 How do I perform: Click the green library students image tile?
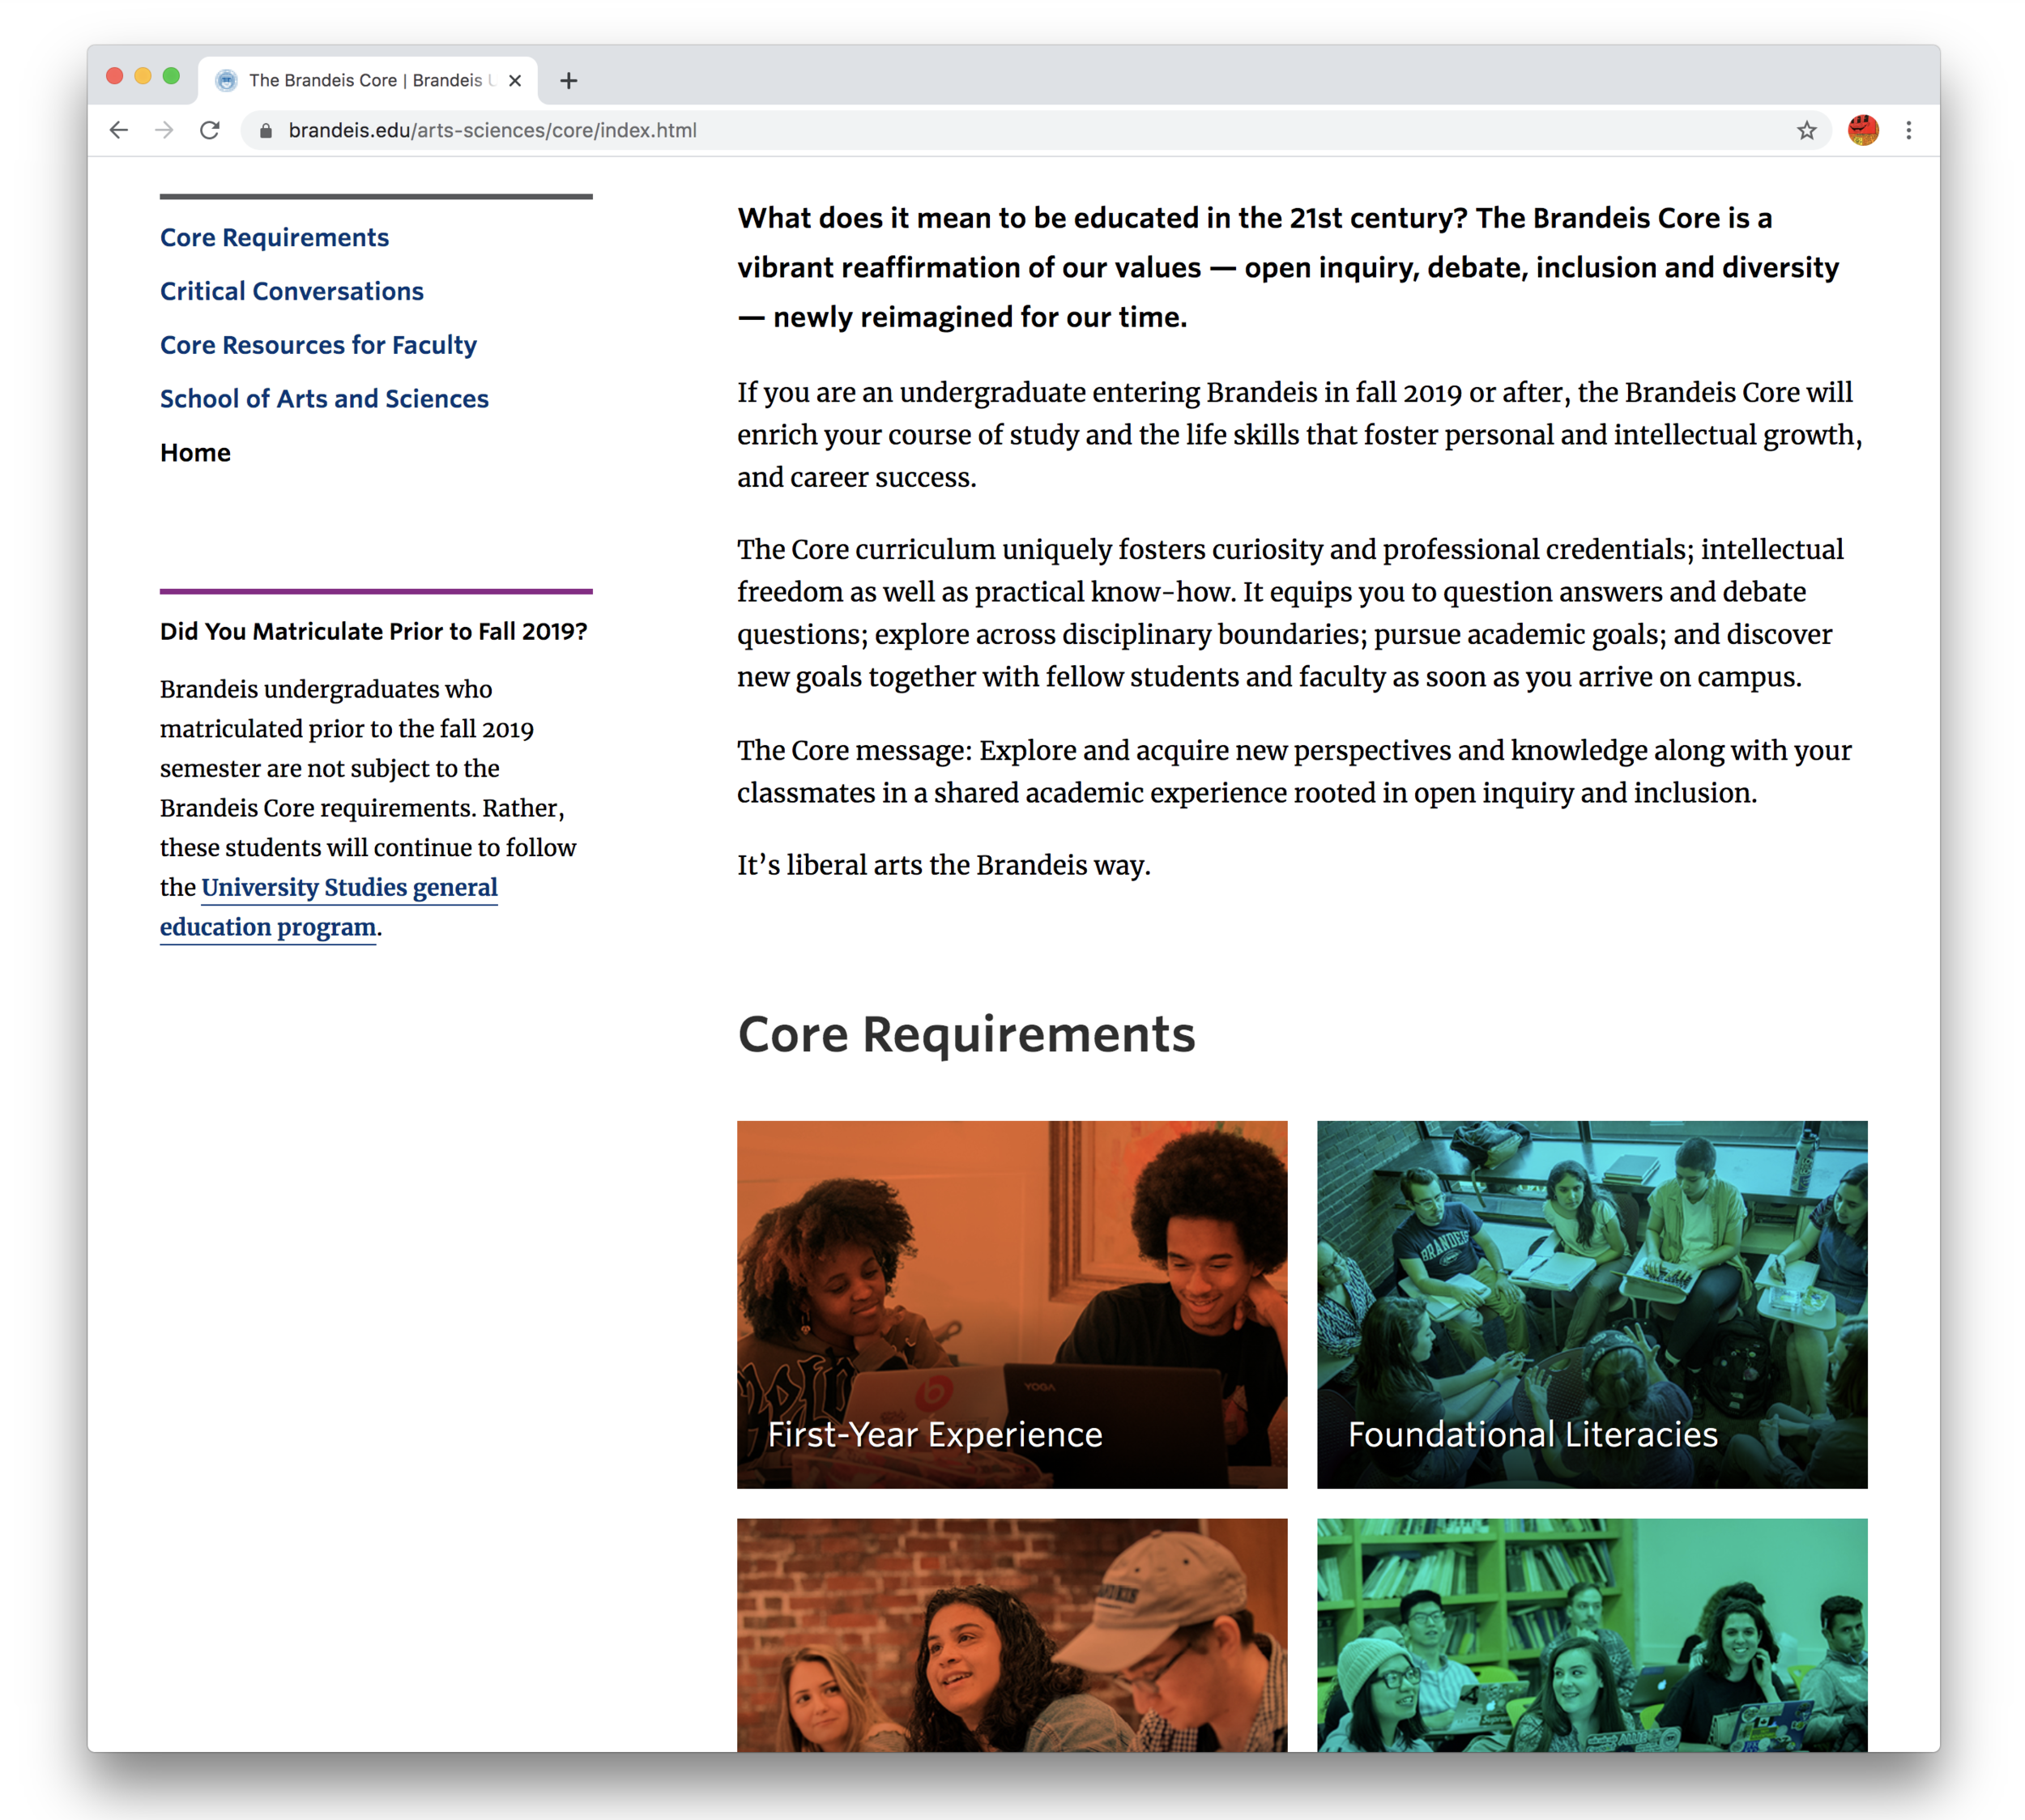pos(1592,1635)
